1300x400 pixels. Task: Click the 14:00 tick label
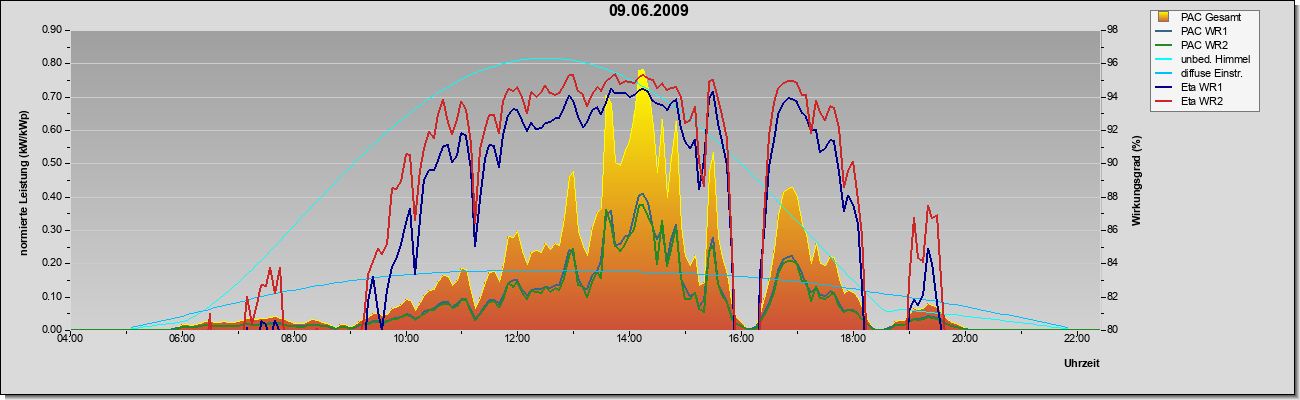(x=628, y=341)
